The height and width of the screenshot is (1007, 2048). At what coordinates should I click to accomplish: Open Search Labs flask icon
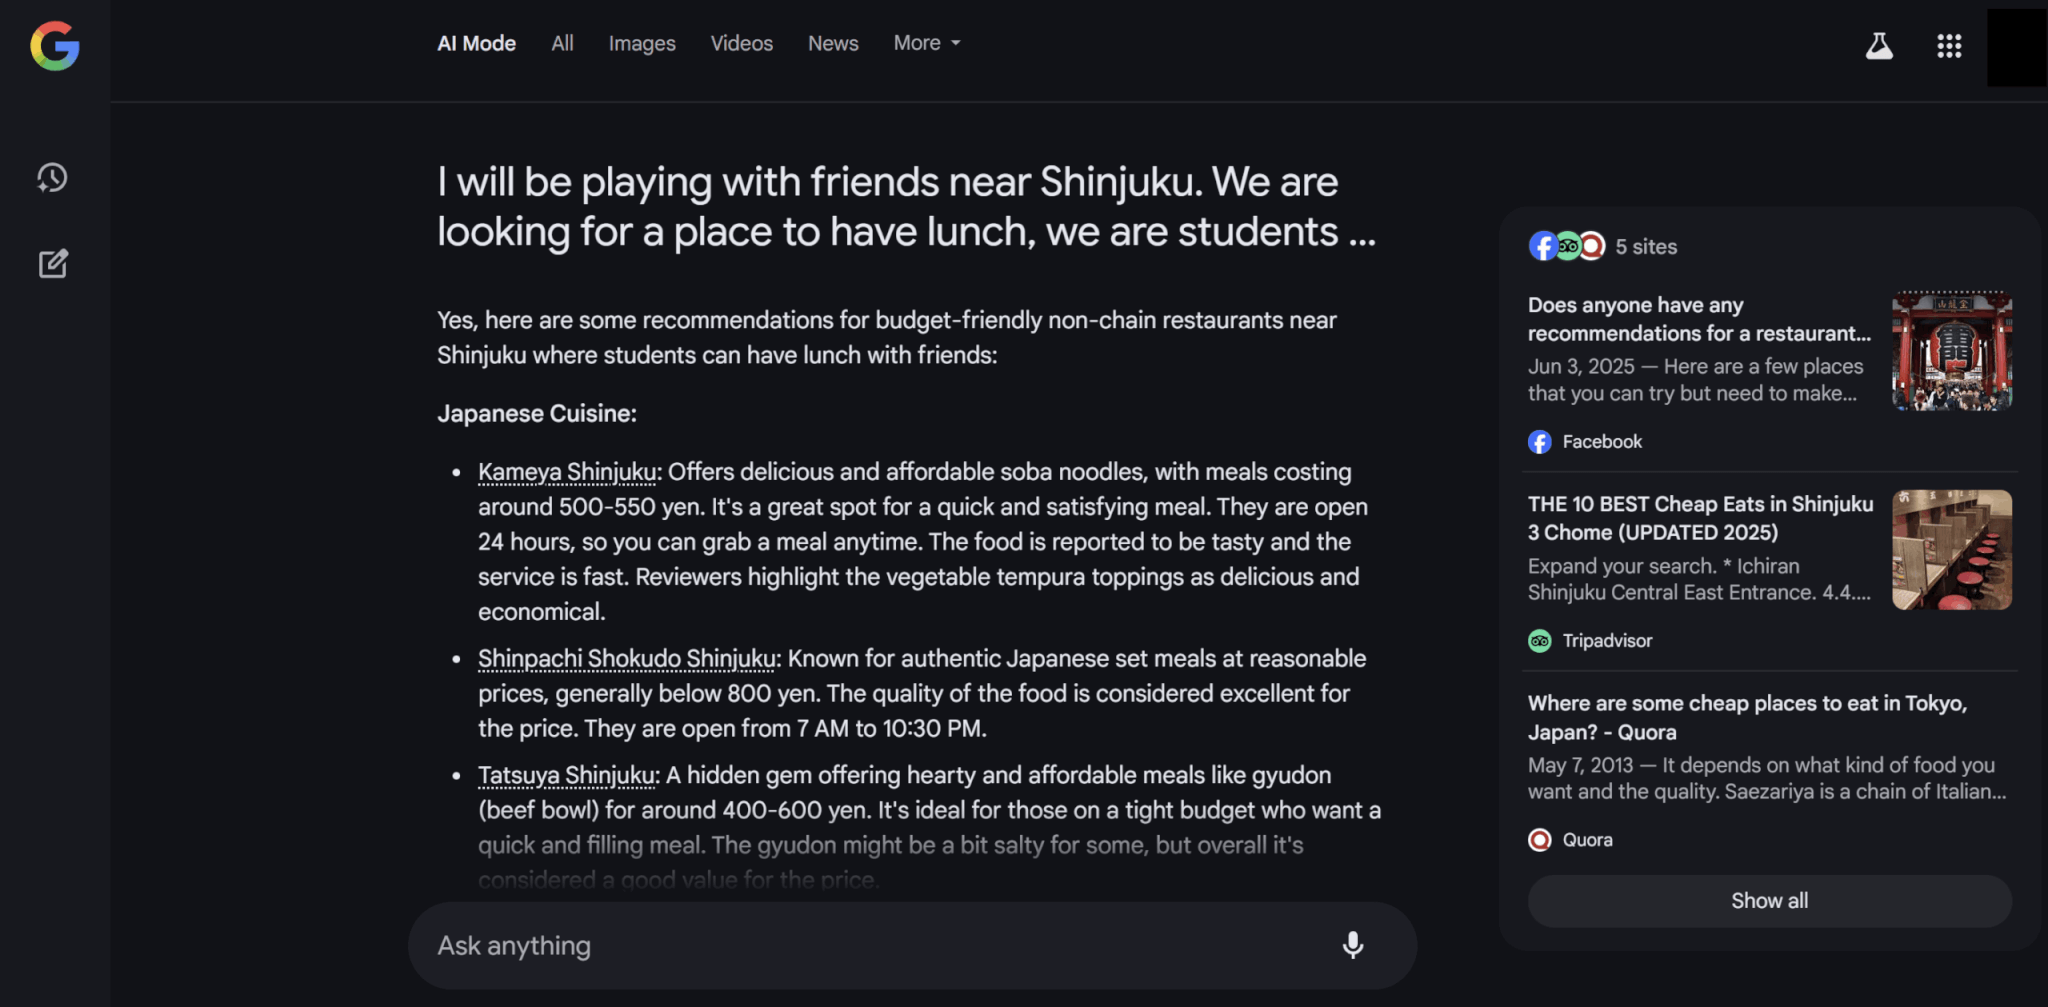1879,45
